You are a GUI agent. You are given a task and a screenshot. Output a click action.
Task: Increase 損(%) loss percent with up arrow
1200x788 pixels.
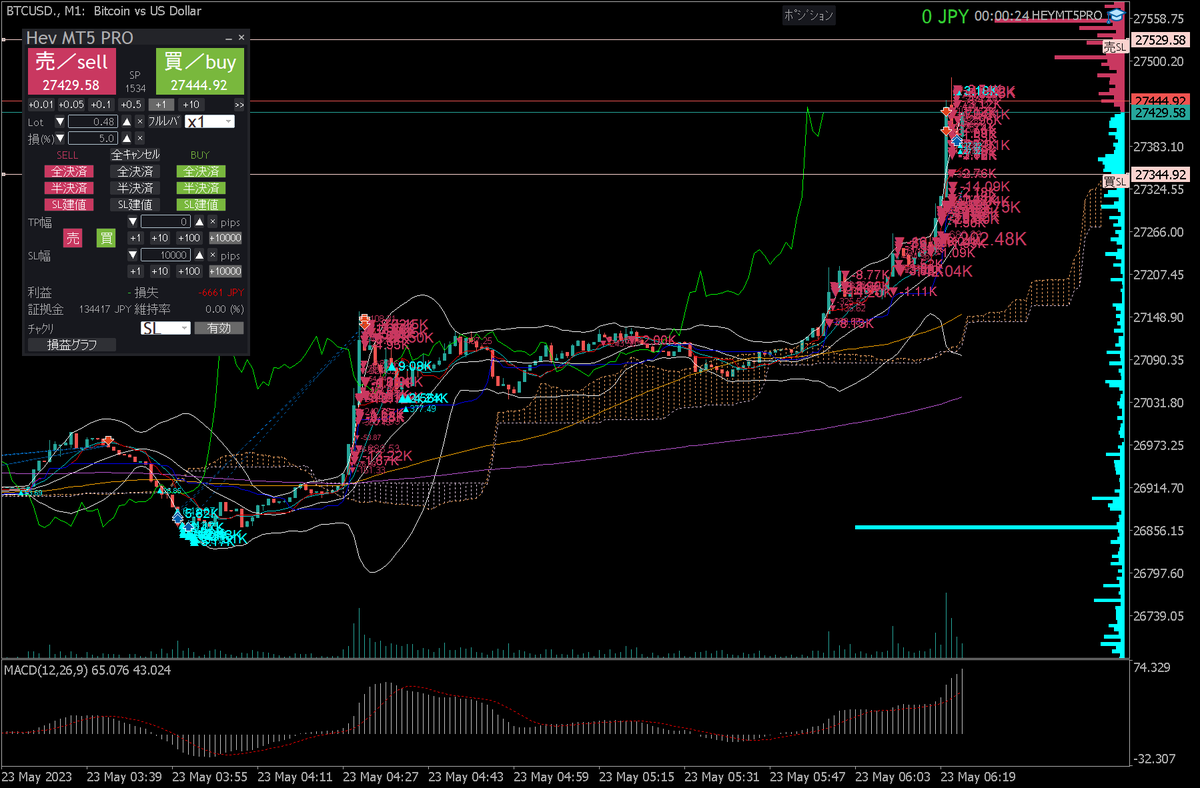[x=127, y=138]
